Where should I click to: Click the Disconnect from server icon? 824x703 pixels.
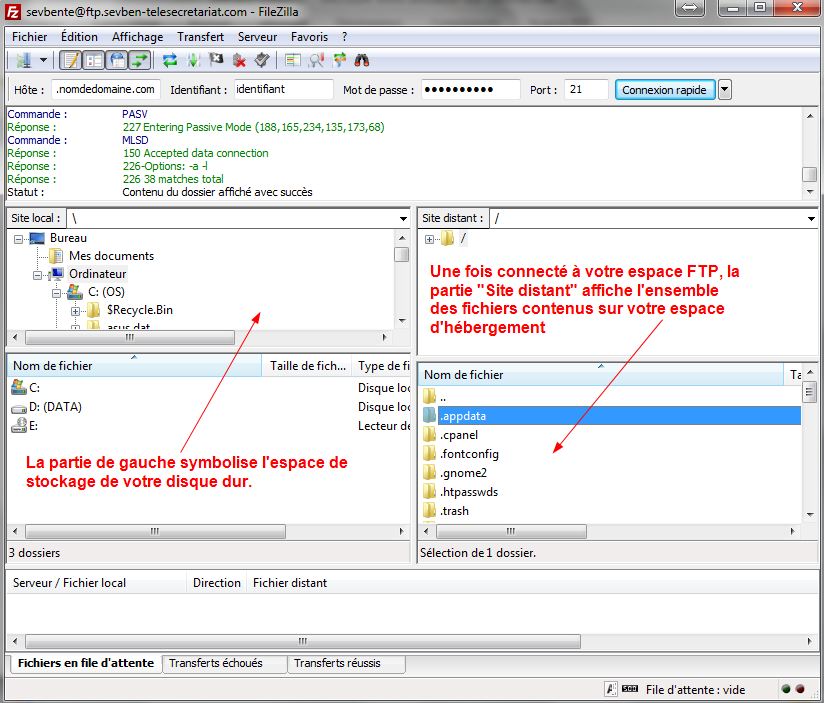point(239,60)
